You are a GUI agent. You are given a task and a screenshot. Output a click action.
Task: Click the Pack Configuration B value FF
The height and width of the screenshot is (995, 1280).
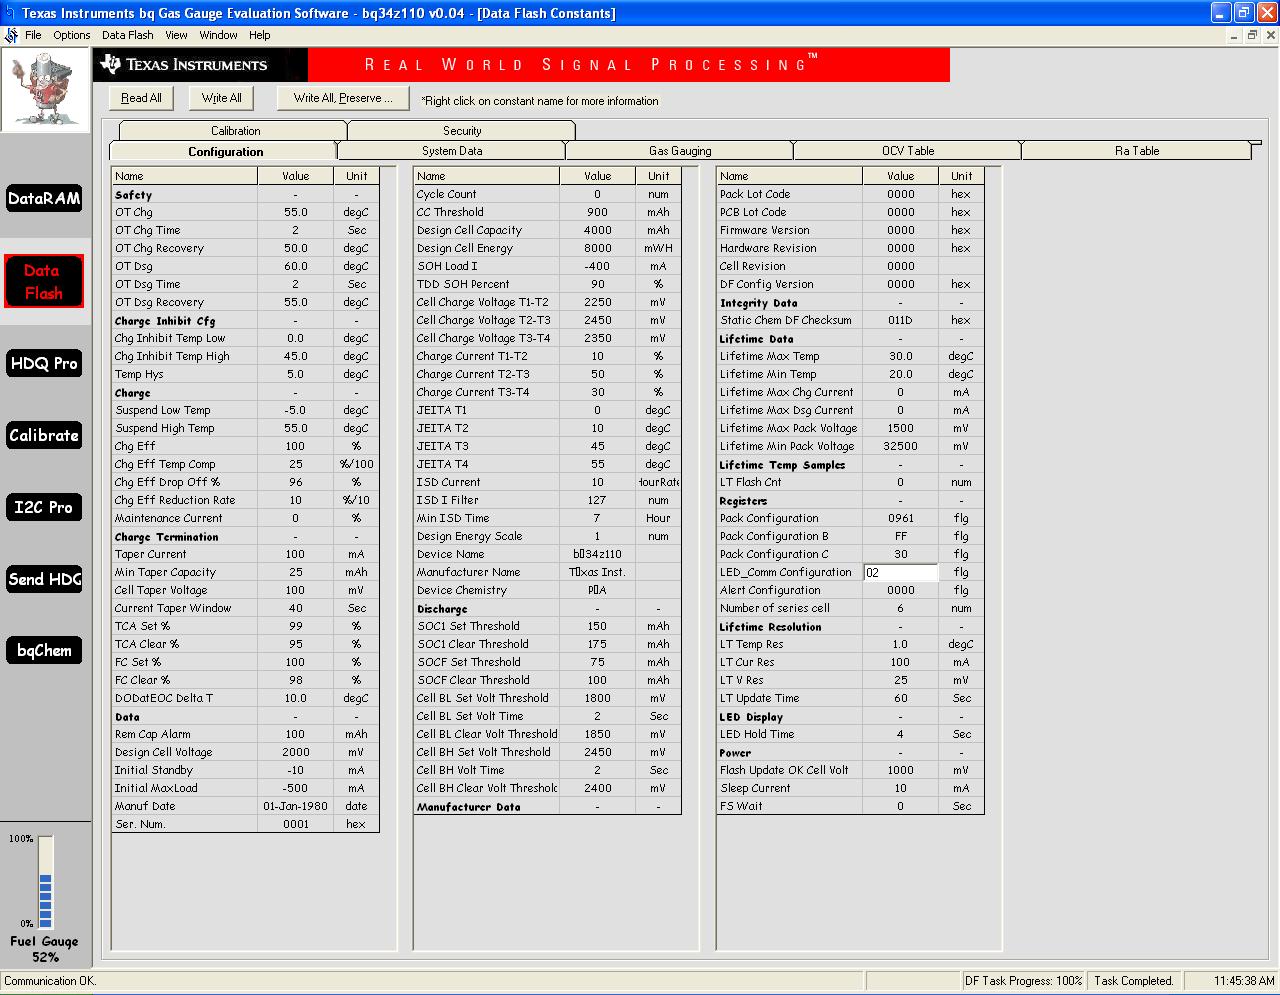[900, 536]
